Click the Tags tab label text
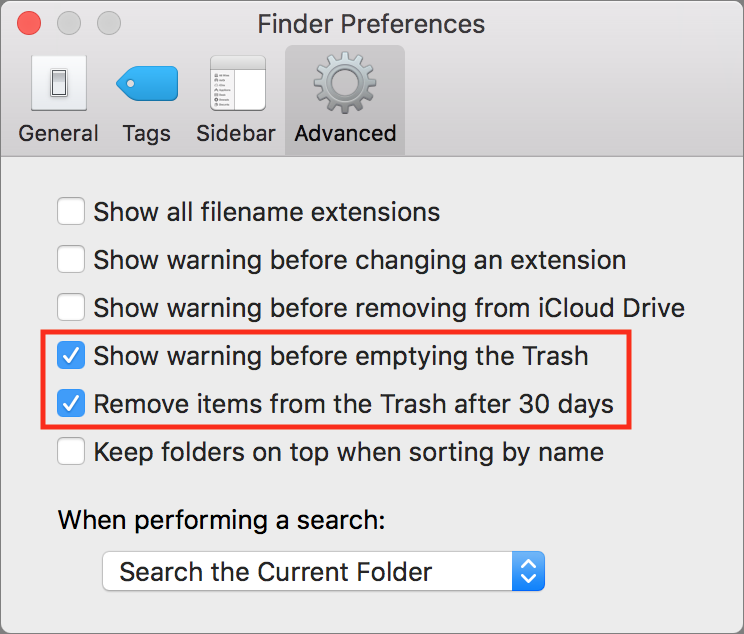744x634 pixels. (147, 134)
